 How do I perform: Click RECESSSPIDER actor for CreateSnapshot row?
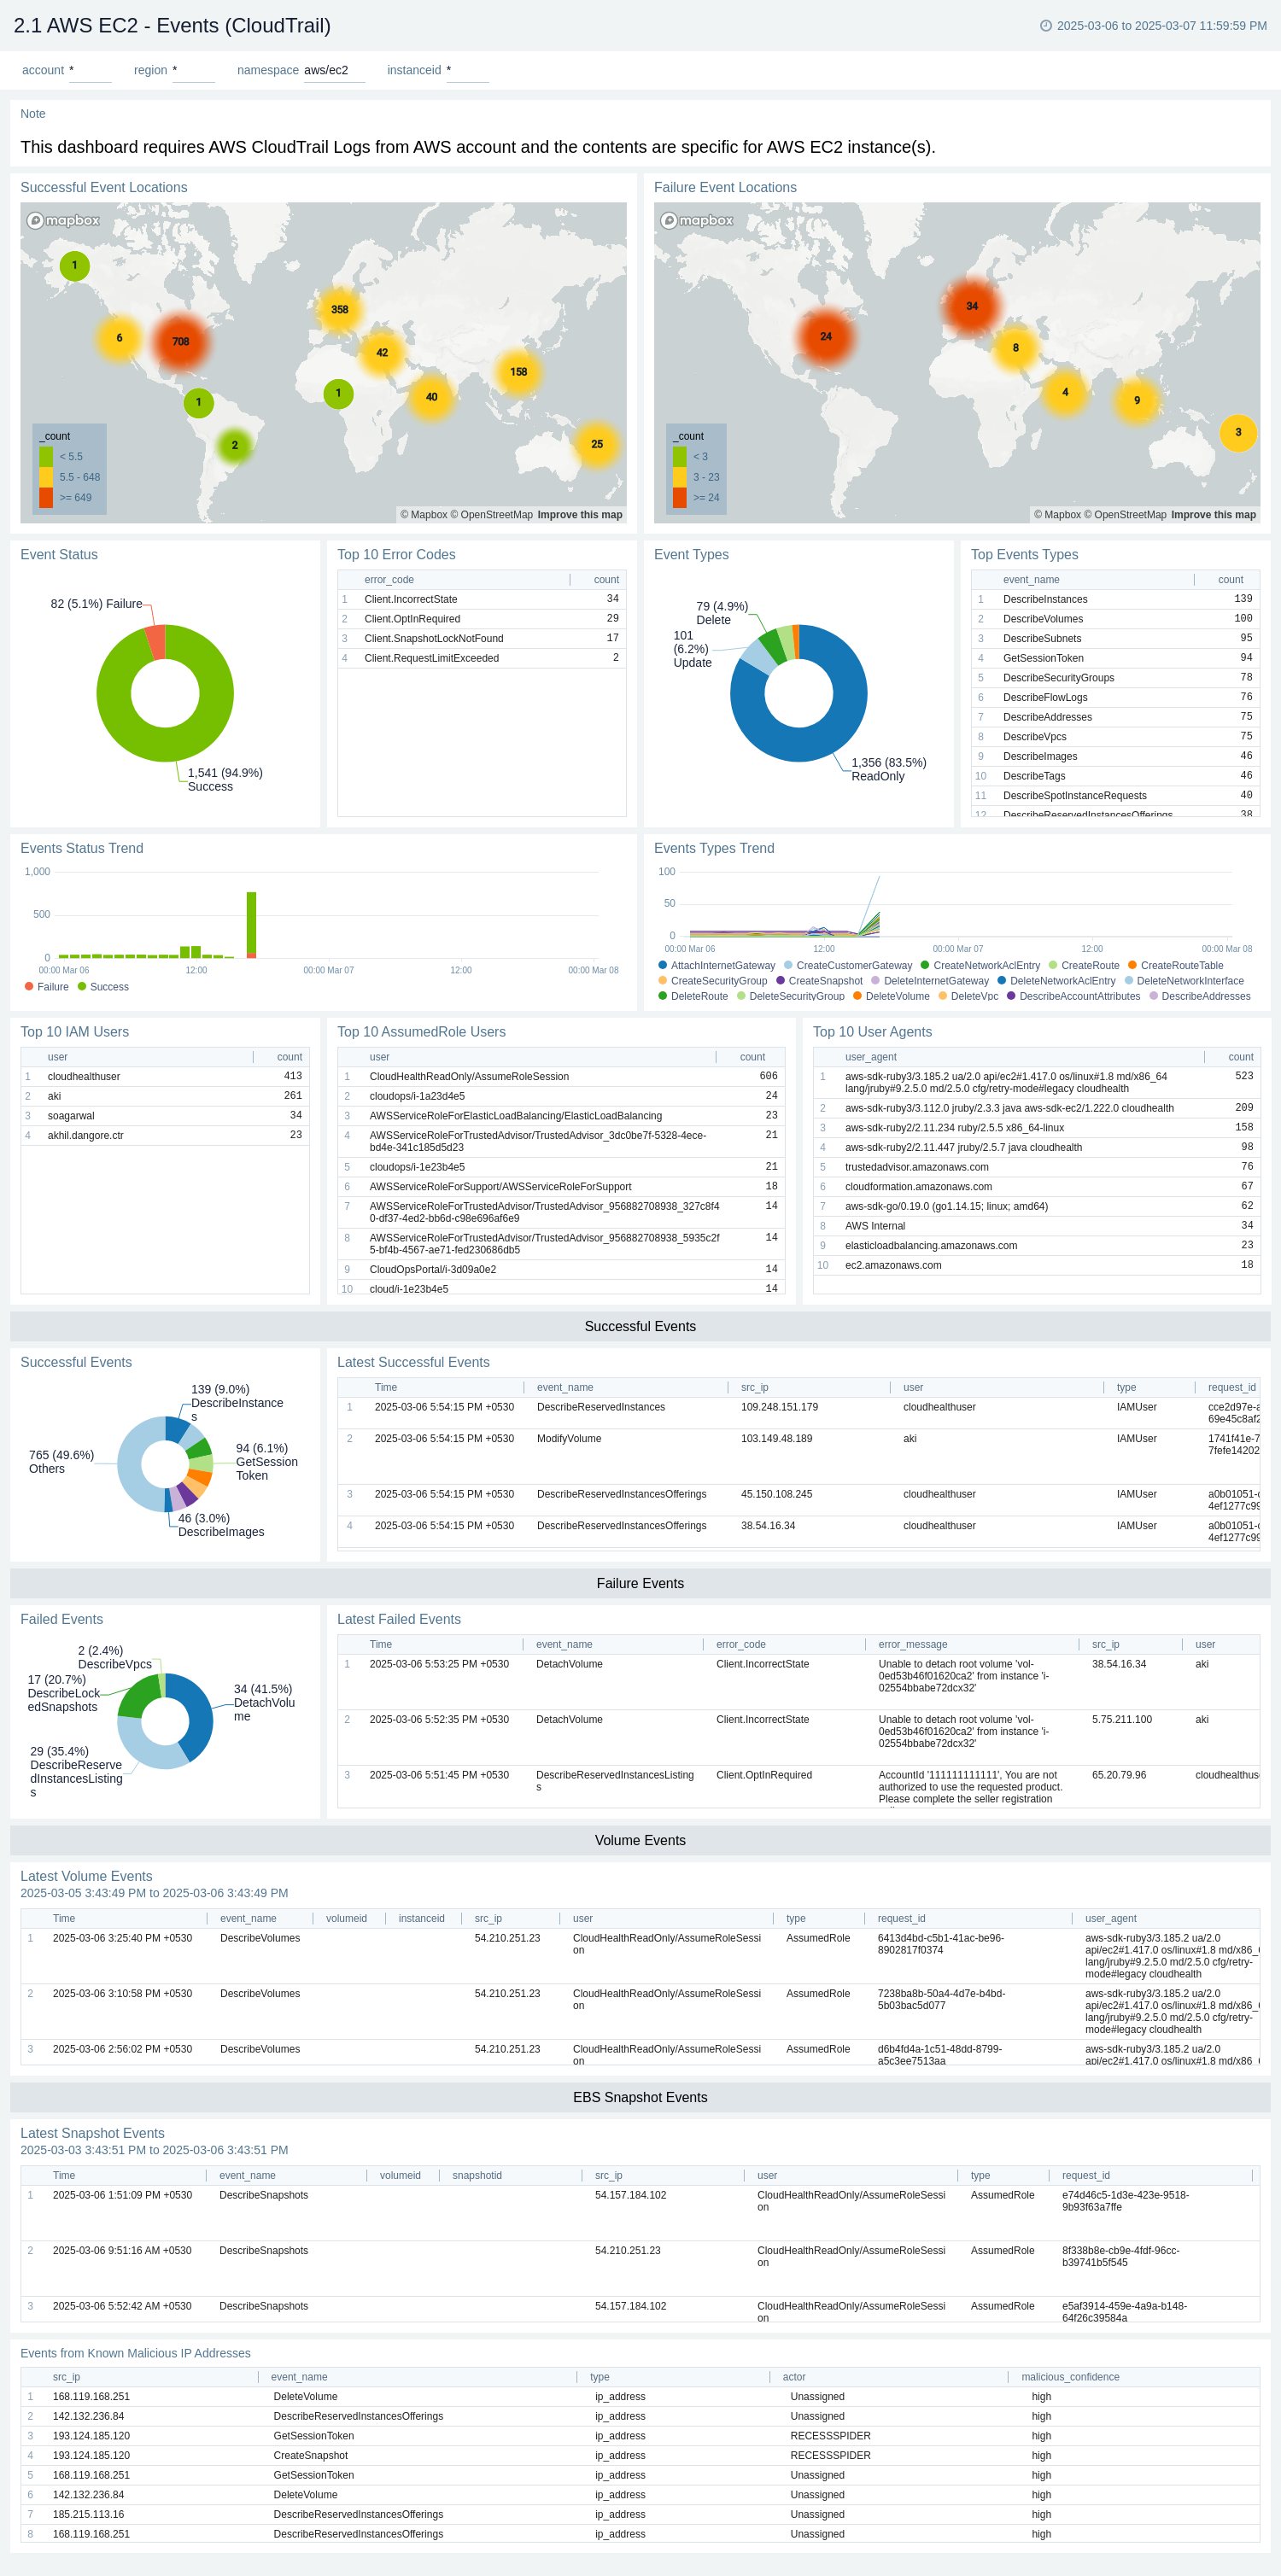pos(830,2456)
